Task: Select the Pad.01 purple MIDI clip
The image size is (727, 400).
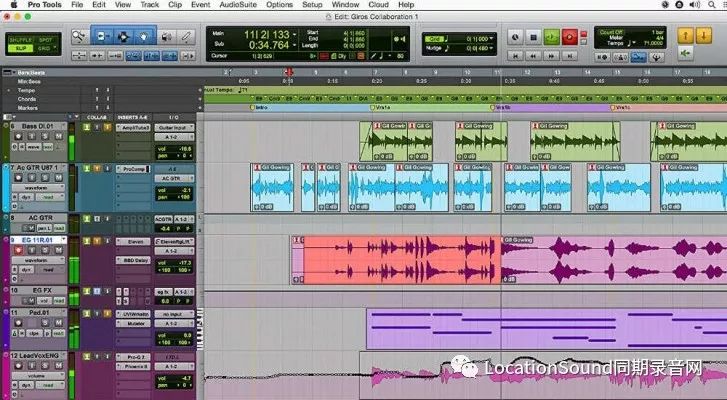Action: click(x=546, y=329)
